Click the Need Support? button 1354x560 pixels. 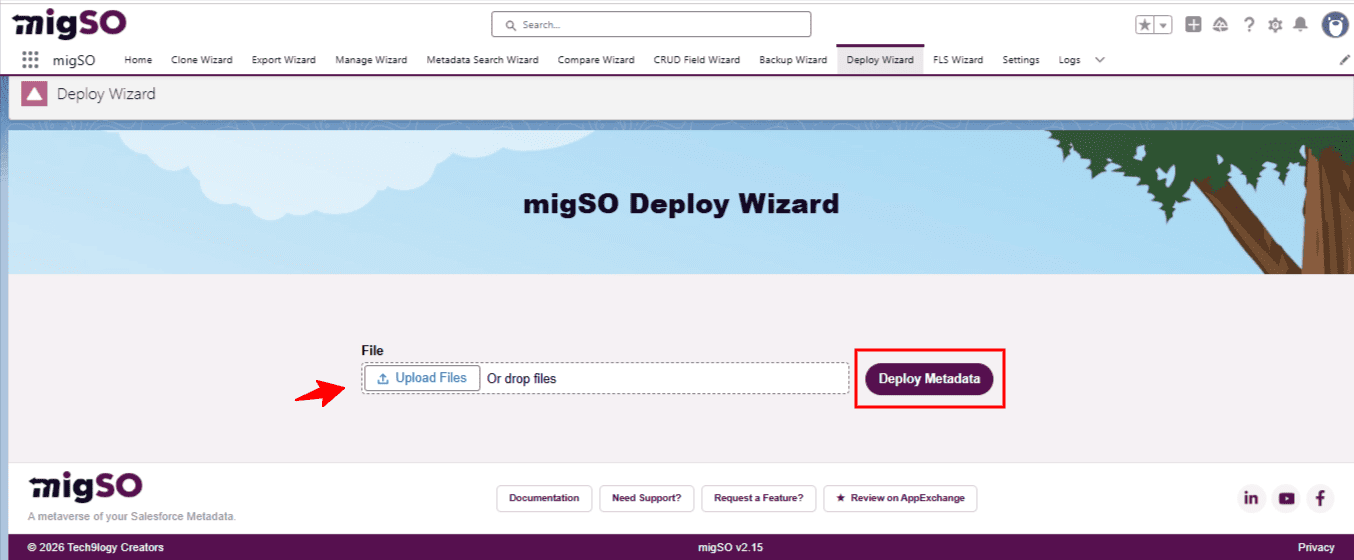[646, 498]
